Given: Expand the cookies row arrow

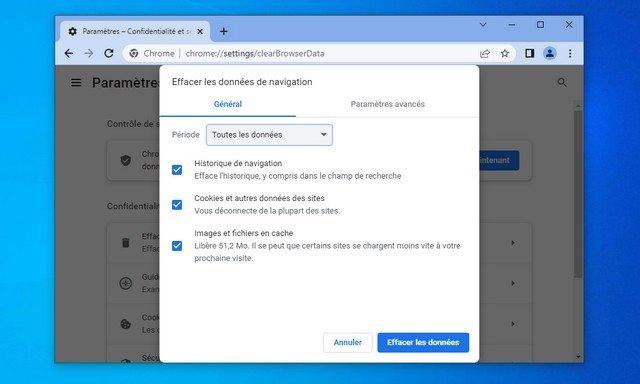Looking at the screenshot, I should (513, 324).
